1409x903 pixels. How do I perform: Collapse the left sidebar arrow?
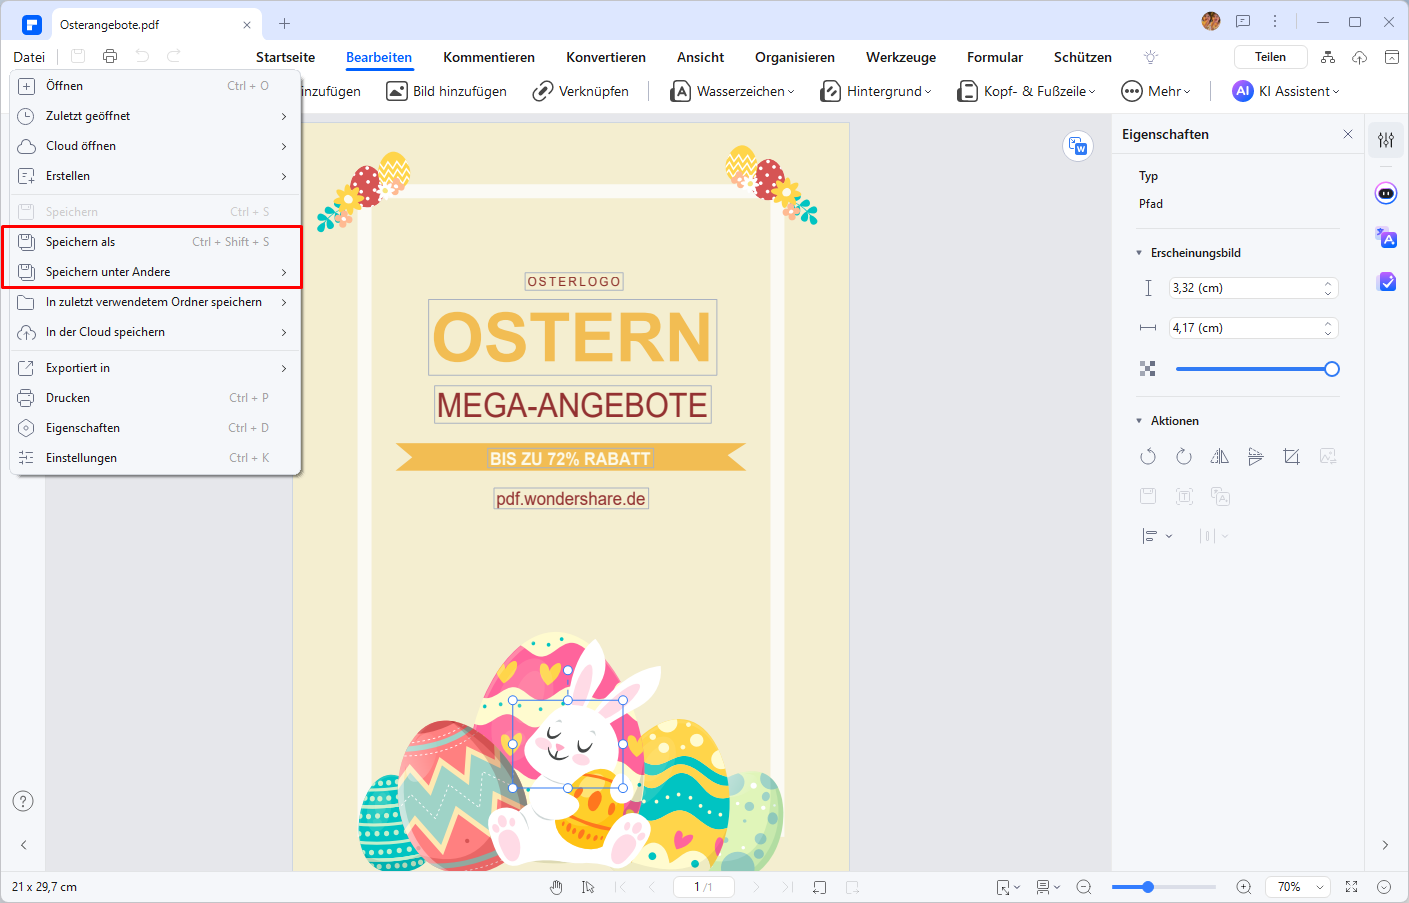pyautogui.click(x=23, y=845)
